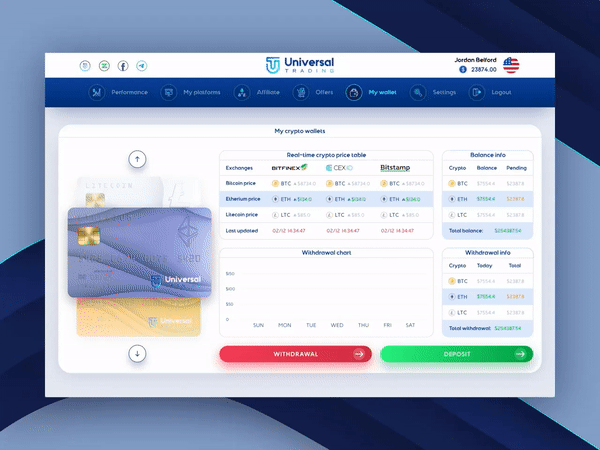Click the Affiliate network icon
Image resolution: width=600 pixels, height=450 pixels.
tap(242, 92)
